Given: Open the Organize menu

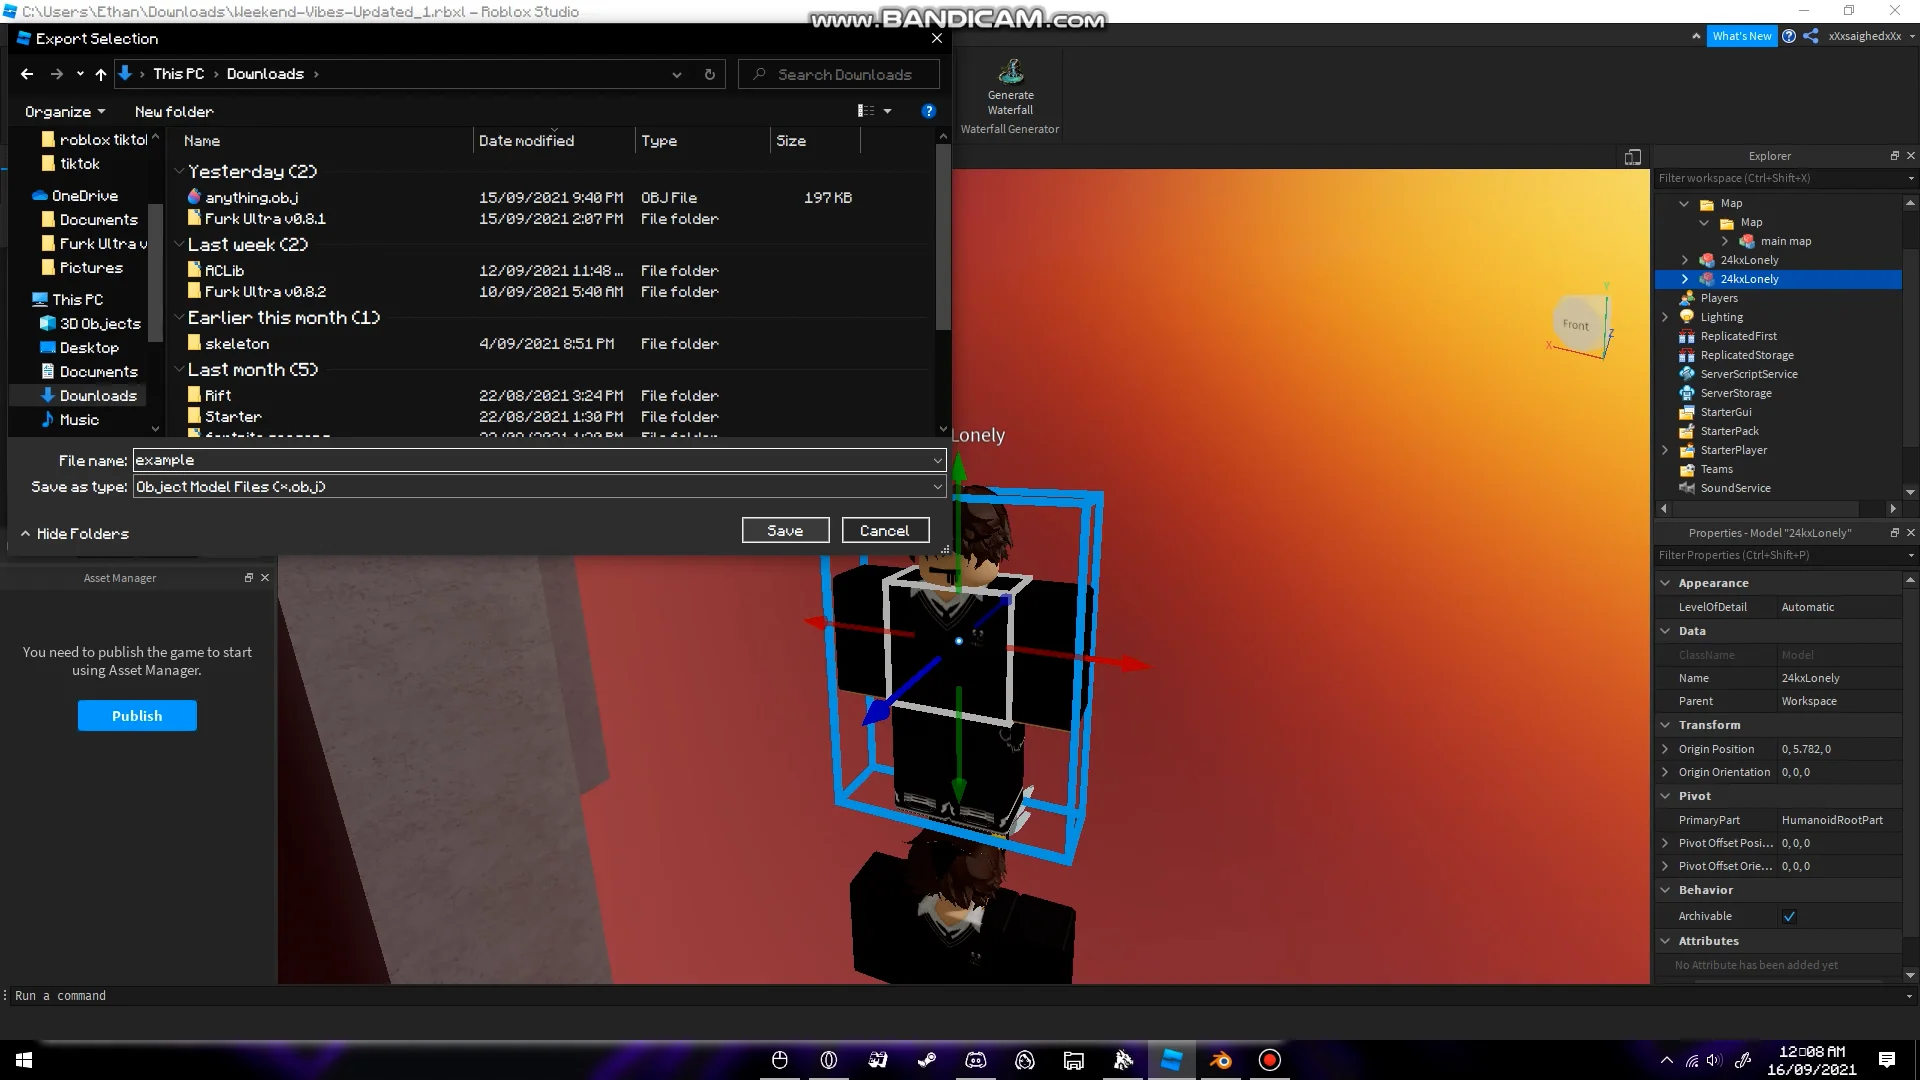Looking at the screenshot, I should pyautogui.click(x=65, y=112).
